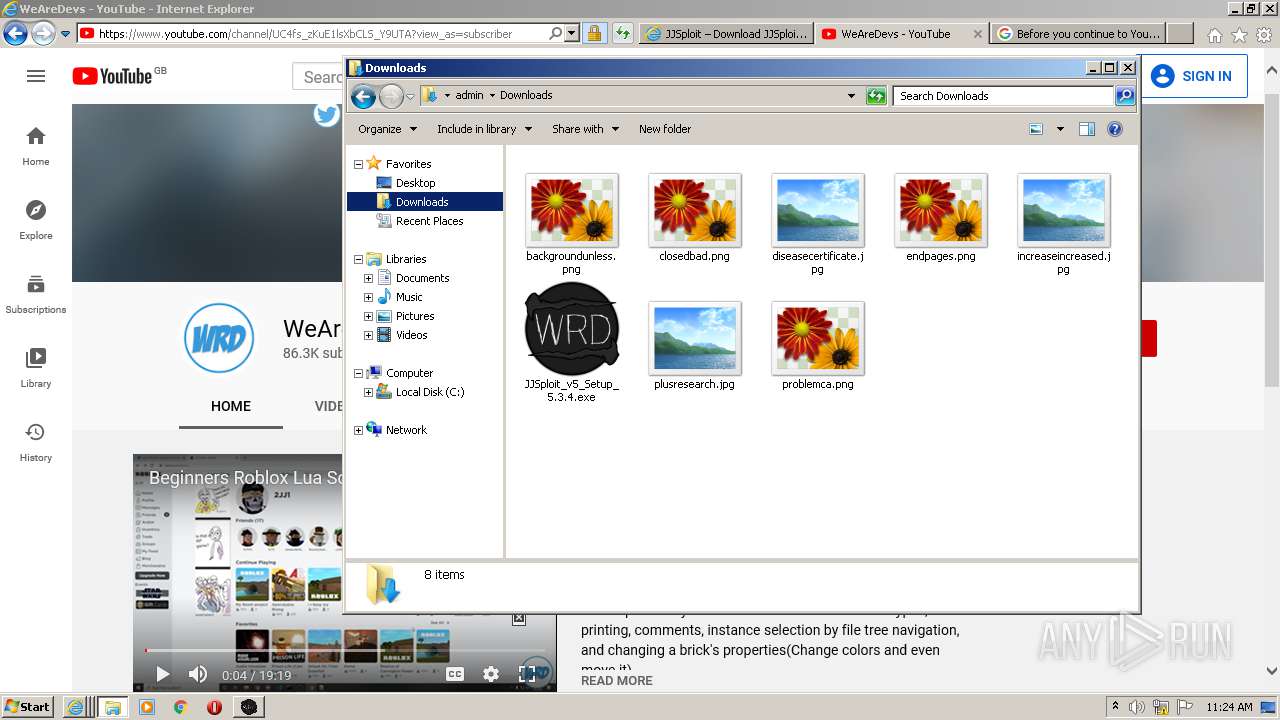Screen dimensions: 1280x720
Task: Open Explorer help icon
Action: (1115, 129)
